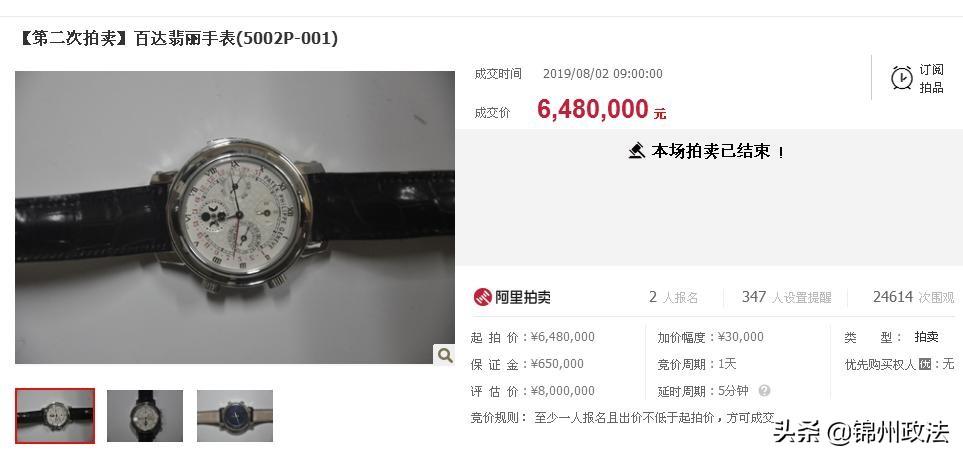The image size is (963, 458).
Task: Click the 2 人报名 registrant count
Action: [x=673, y=297]
